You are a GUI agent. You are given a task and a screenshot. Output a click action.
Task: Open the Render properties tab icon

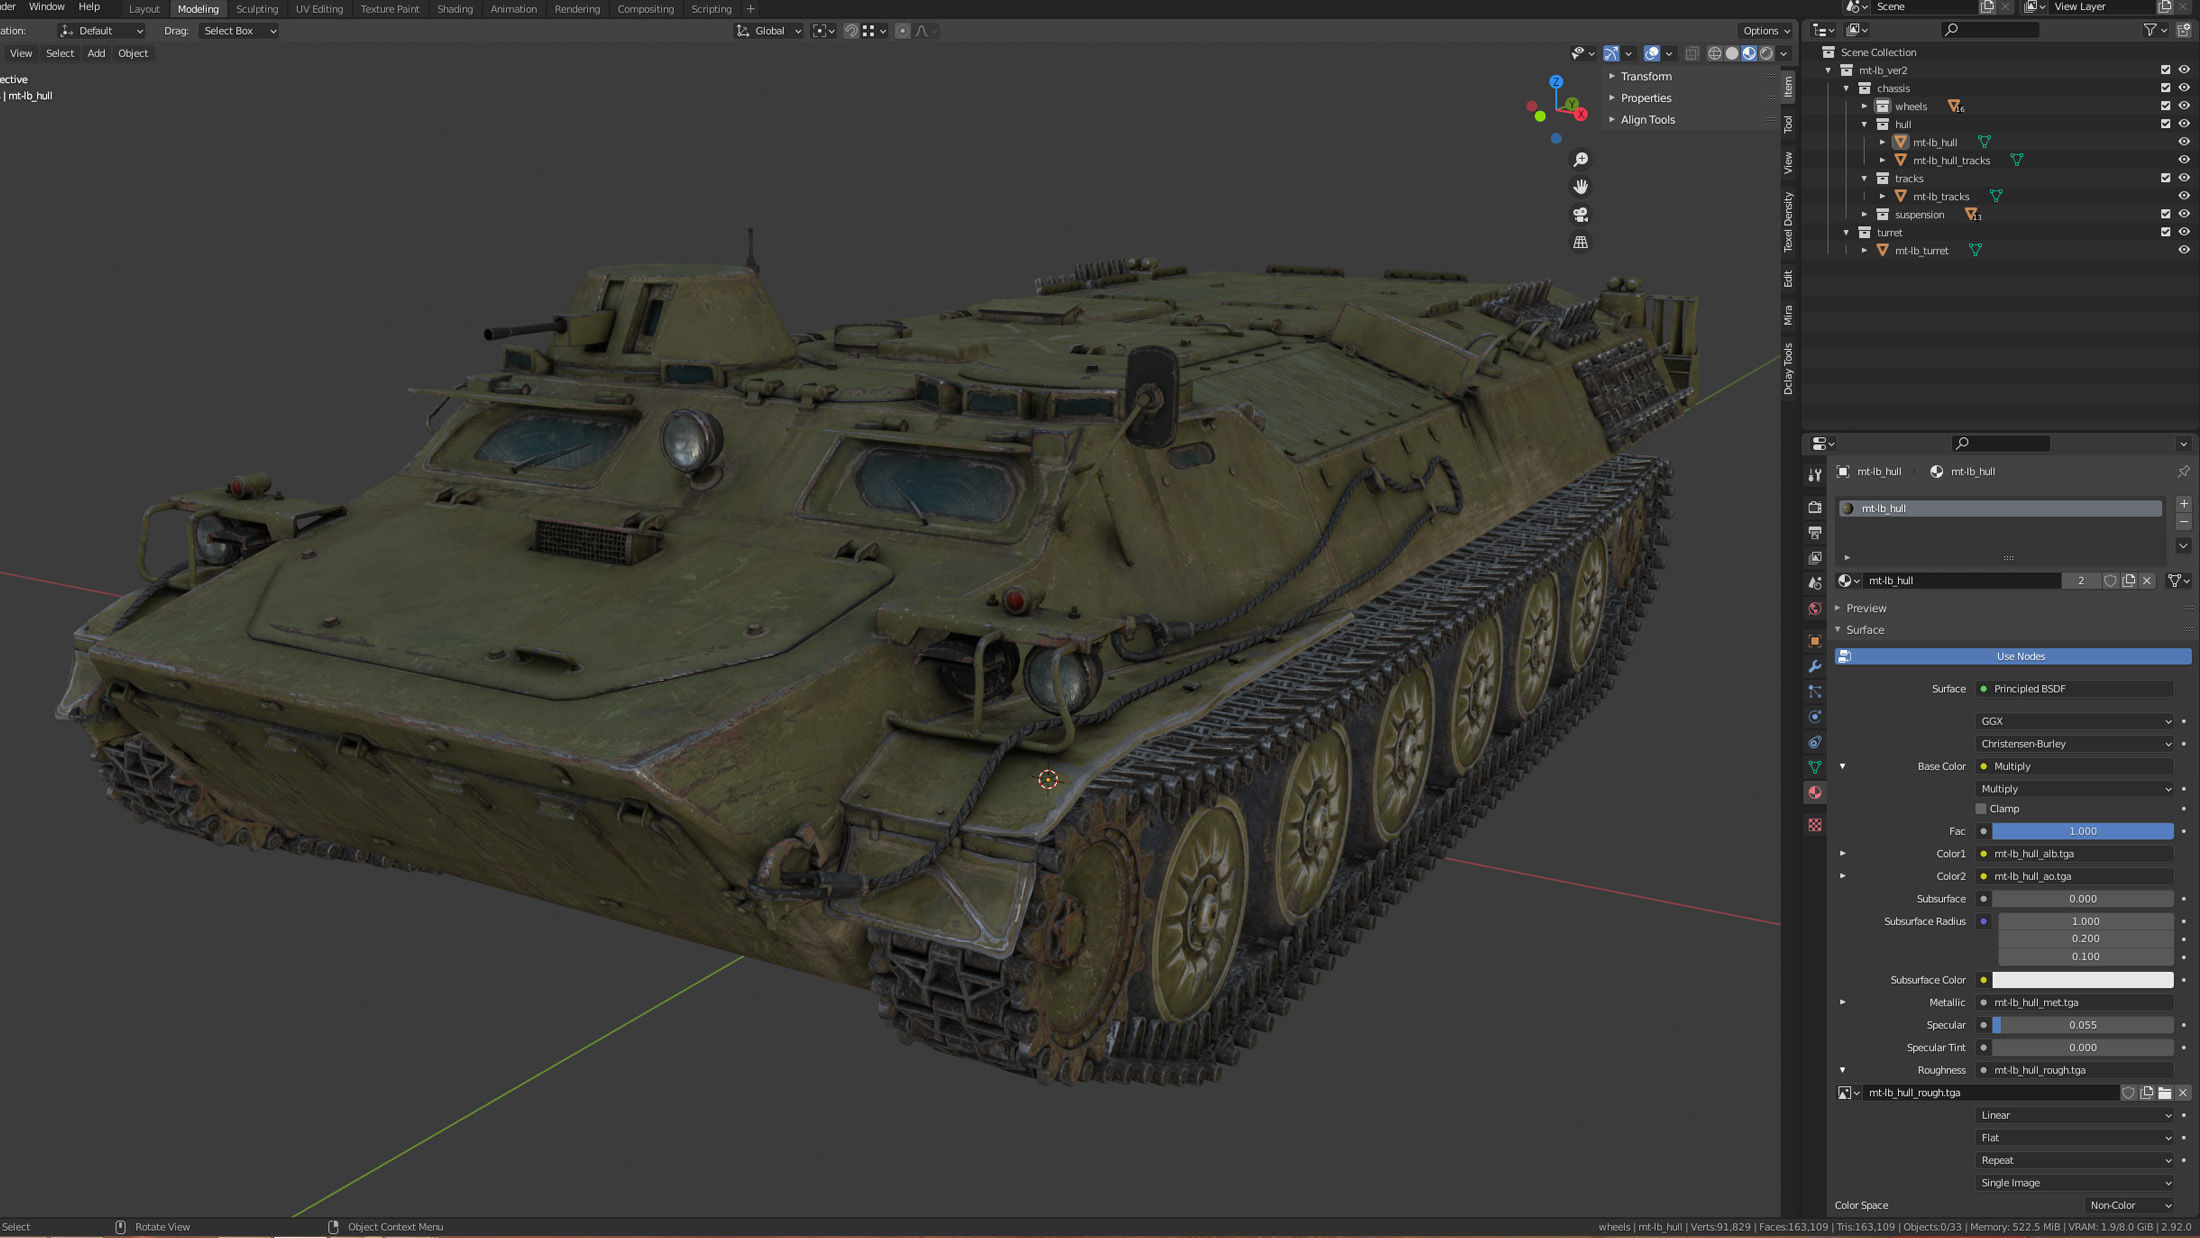point(1815,507)
